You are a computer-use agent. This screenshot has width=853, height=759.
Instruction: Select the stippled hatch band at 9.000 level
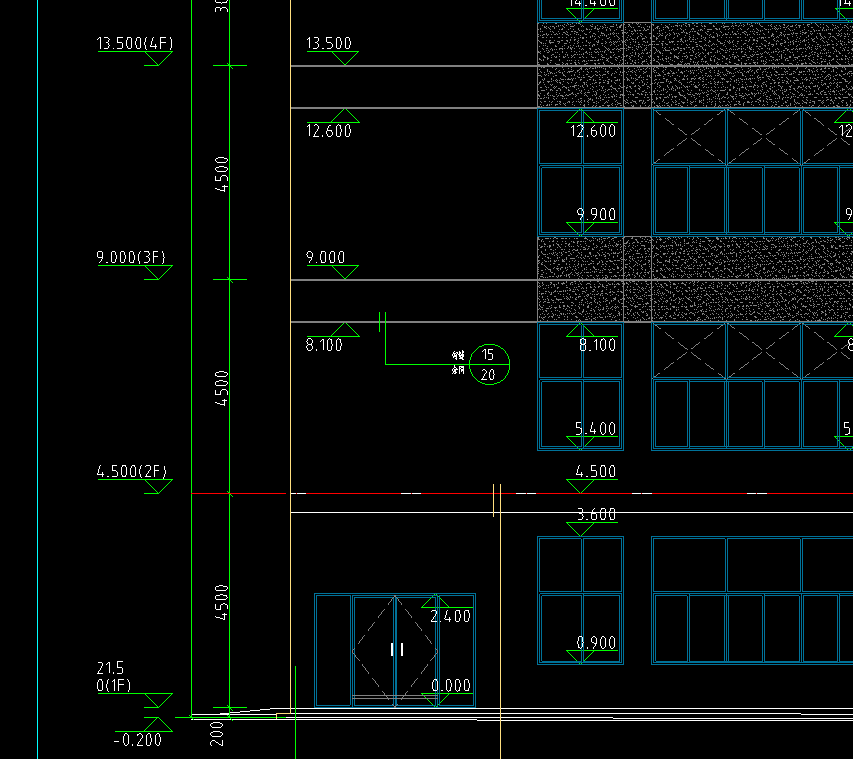695,279
